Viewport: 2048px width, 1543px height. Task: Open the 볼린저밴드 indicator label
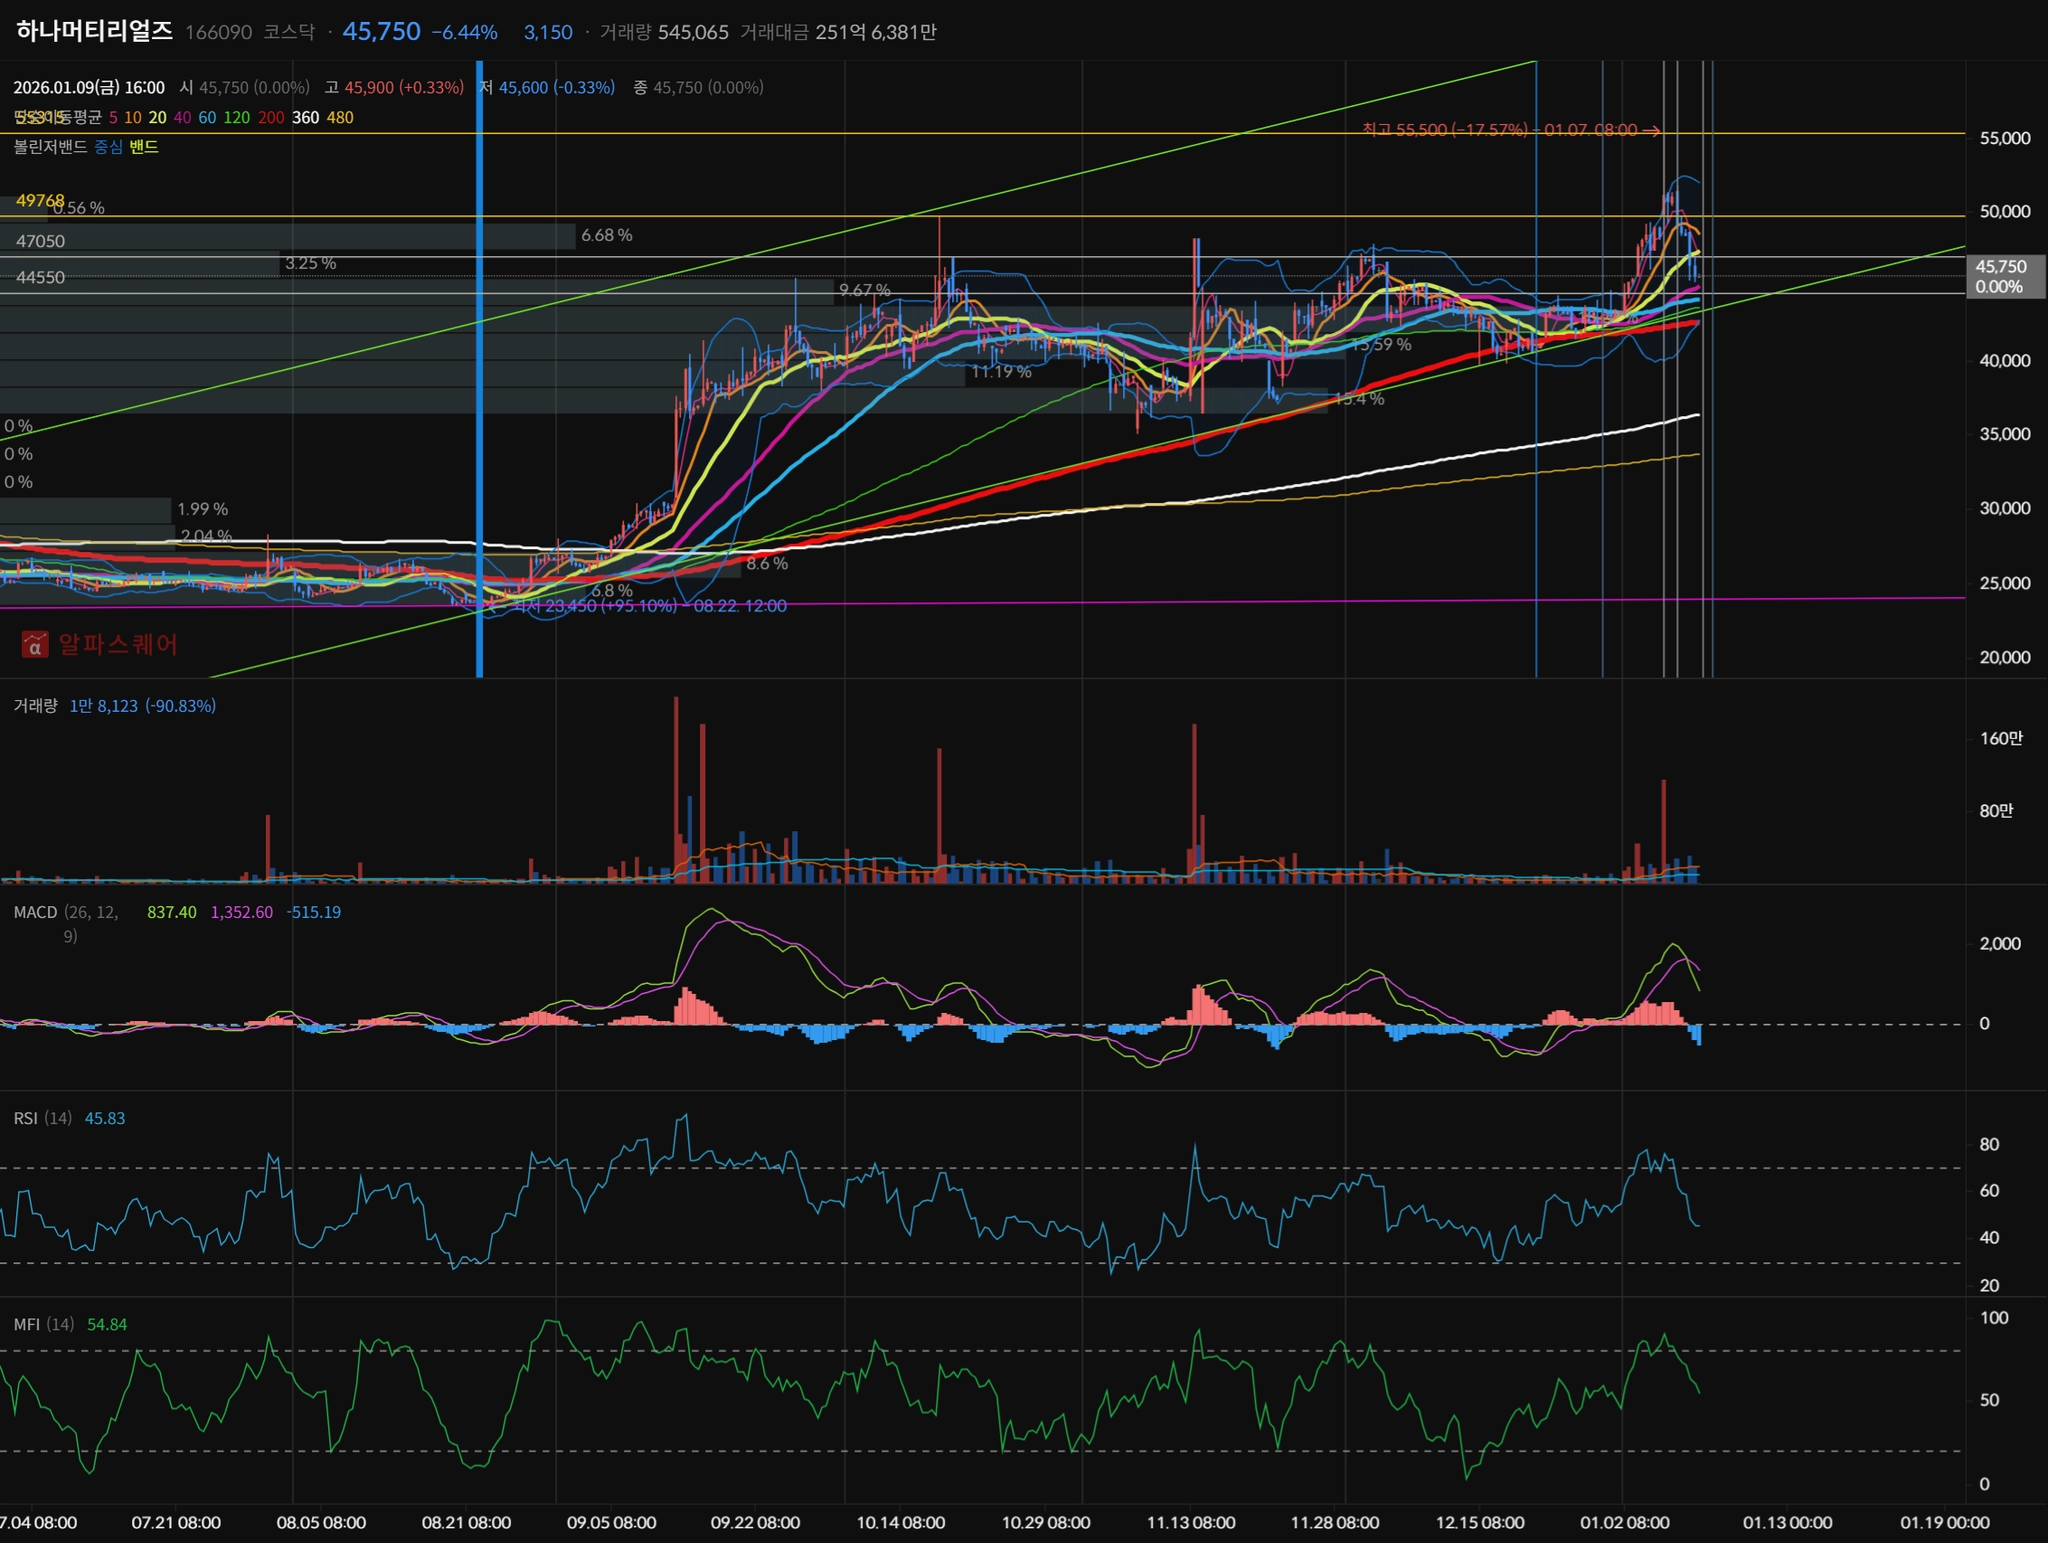pos(50,147)
